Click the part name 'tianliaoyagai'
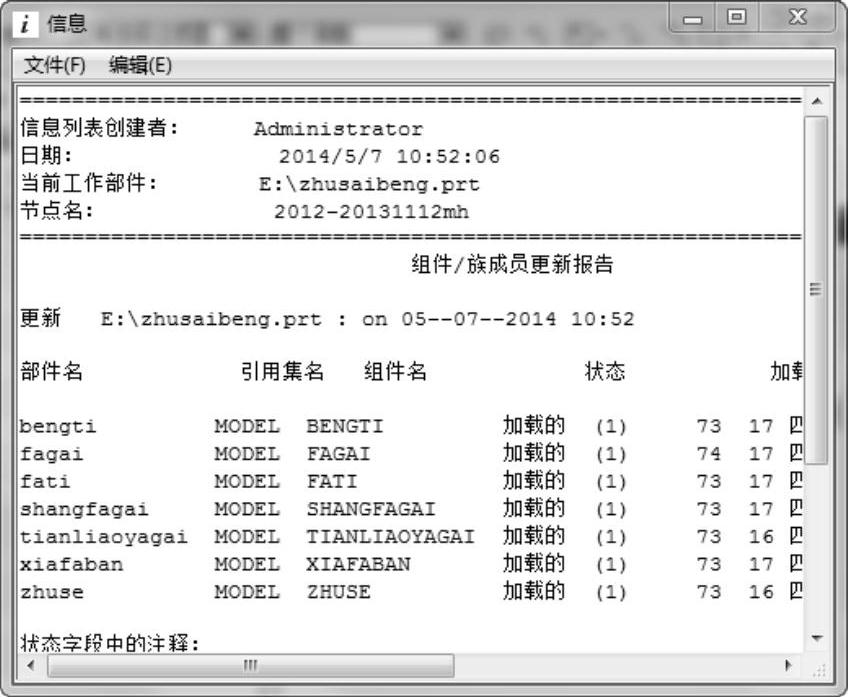Screen dimensions: 848x697 click(x=104, y=537)
